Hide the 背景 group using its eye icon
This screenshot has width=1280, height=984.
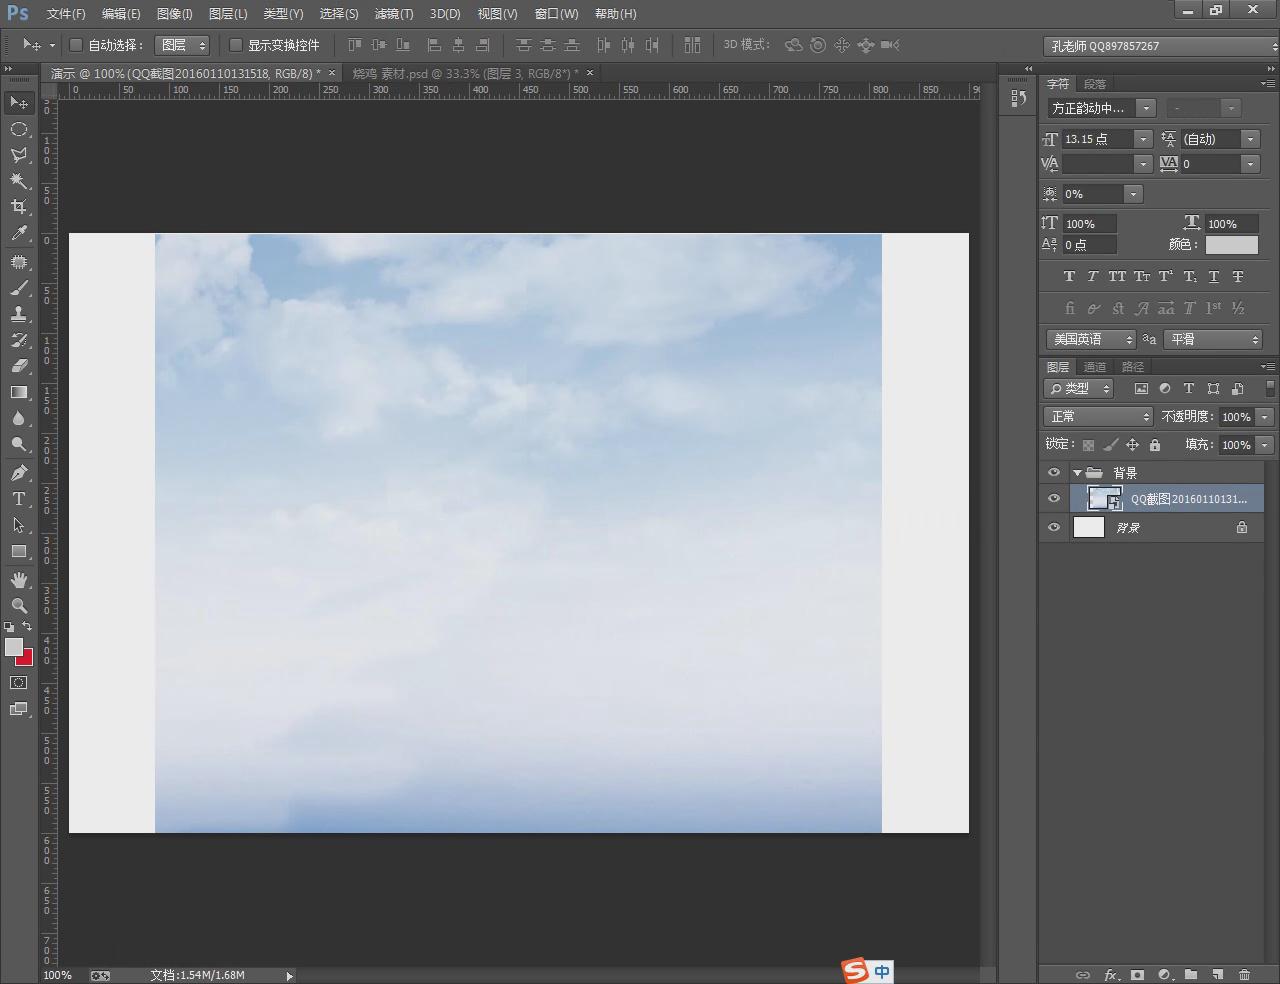(x=1054, y=472)
